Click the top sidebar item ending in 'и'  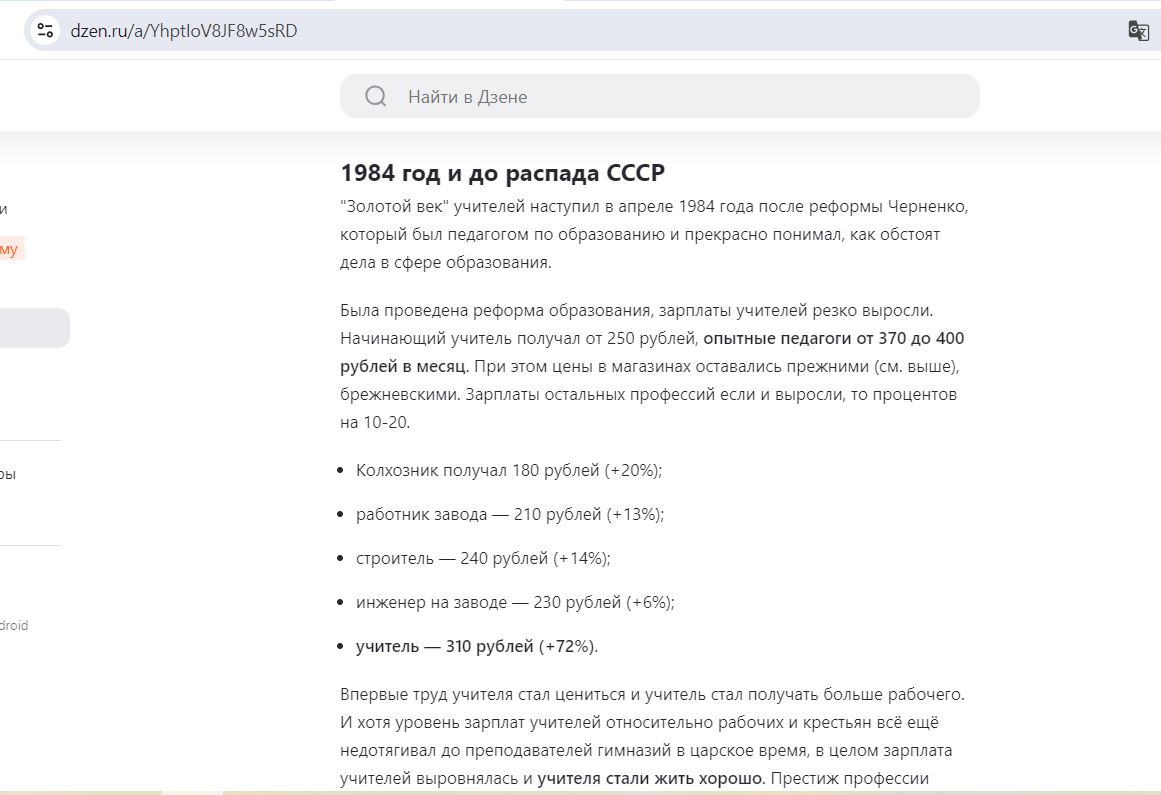coord(4,209)
